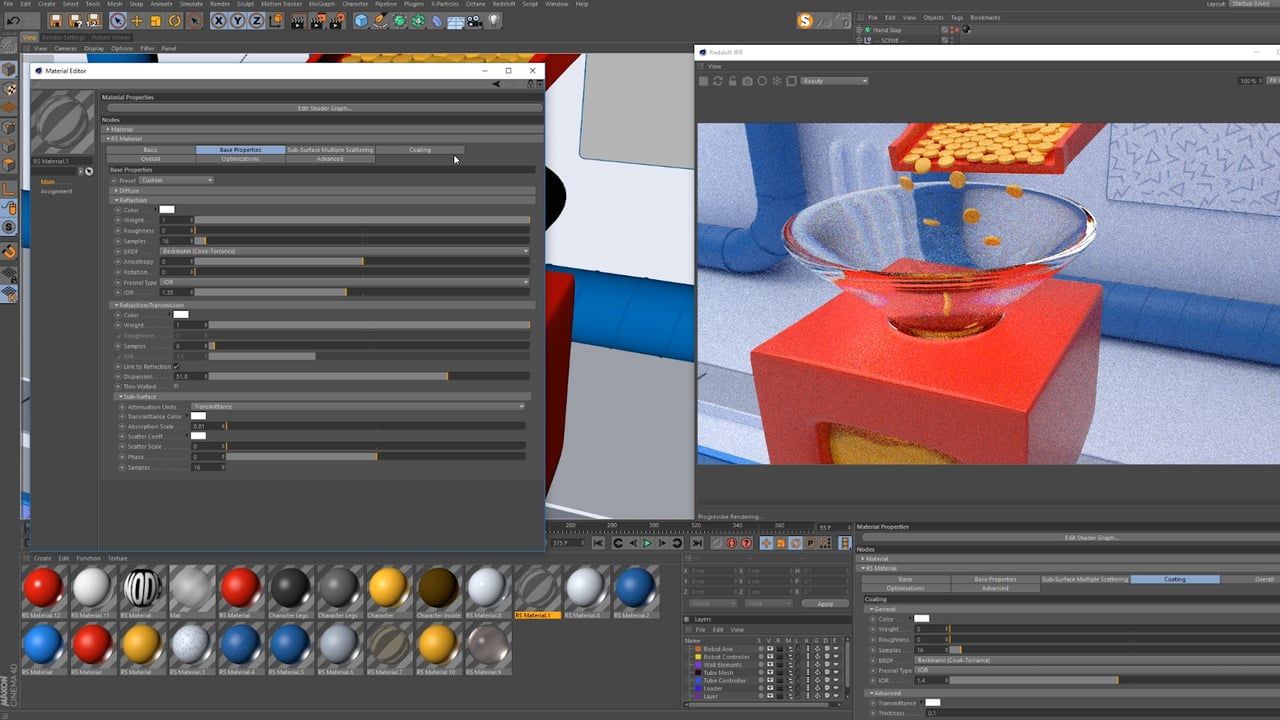1280x720 pixels.
Task: Click Refresh in Redshift IPR toolbar
Action: coord(718,81)
